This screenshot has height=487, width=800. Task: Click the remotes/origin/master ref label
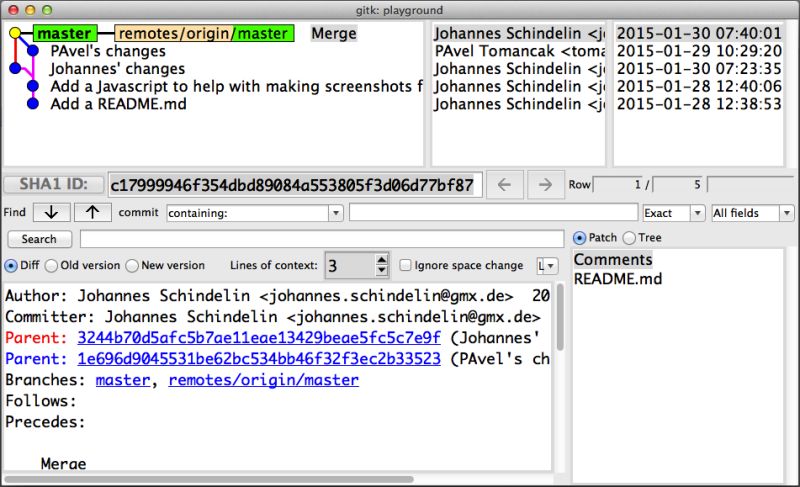pos(204,34)
